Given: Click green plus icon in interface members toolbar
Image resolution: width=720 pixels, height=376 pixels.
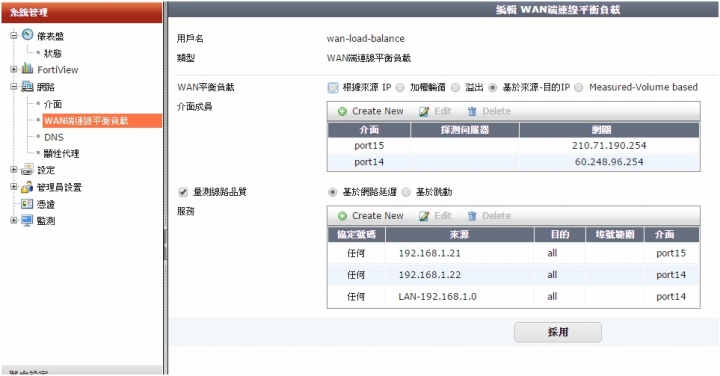Looking at the screenshot, I should (x=342, y=112).
